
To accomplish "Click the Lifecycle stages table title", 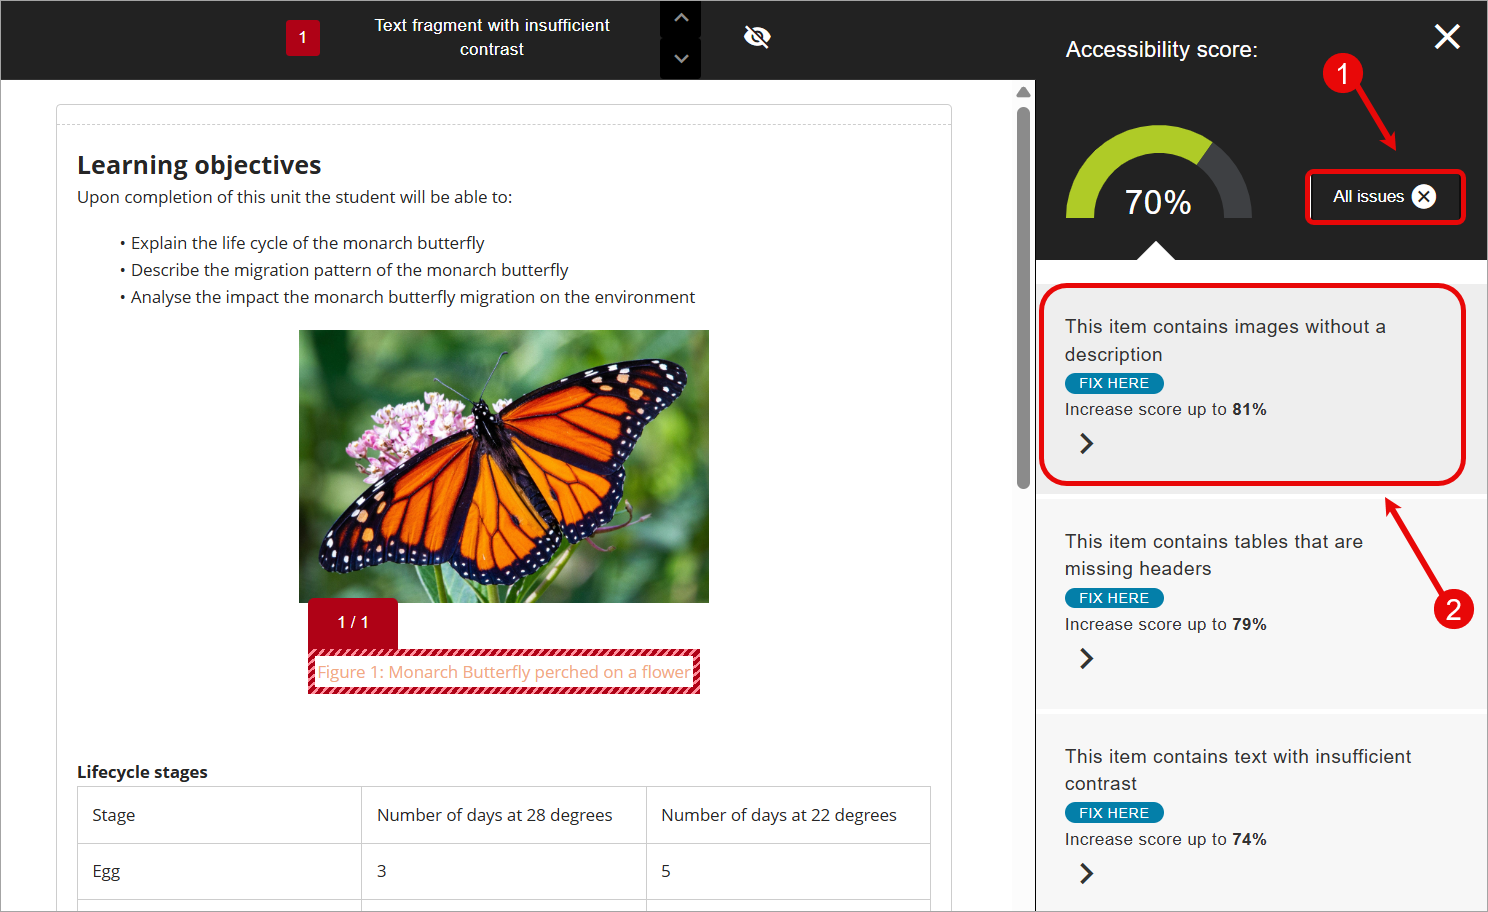I will point(142,772).
